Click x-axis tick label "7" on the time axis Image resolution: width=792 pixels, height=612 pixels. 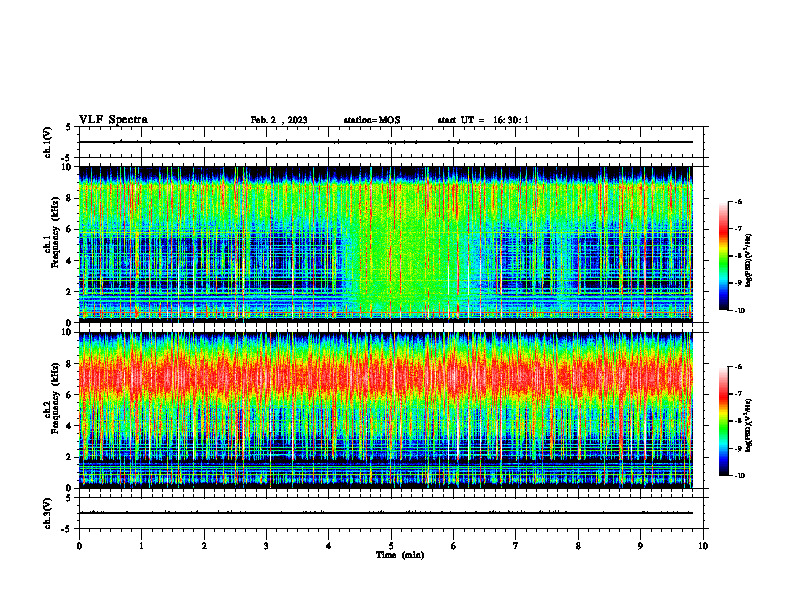click(516, 546)
